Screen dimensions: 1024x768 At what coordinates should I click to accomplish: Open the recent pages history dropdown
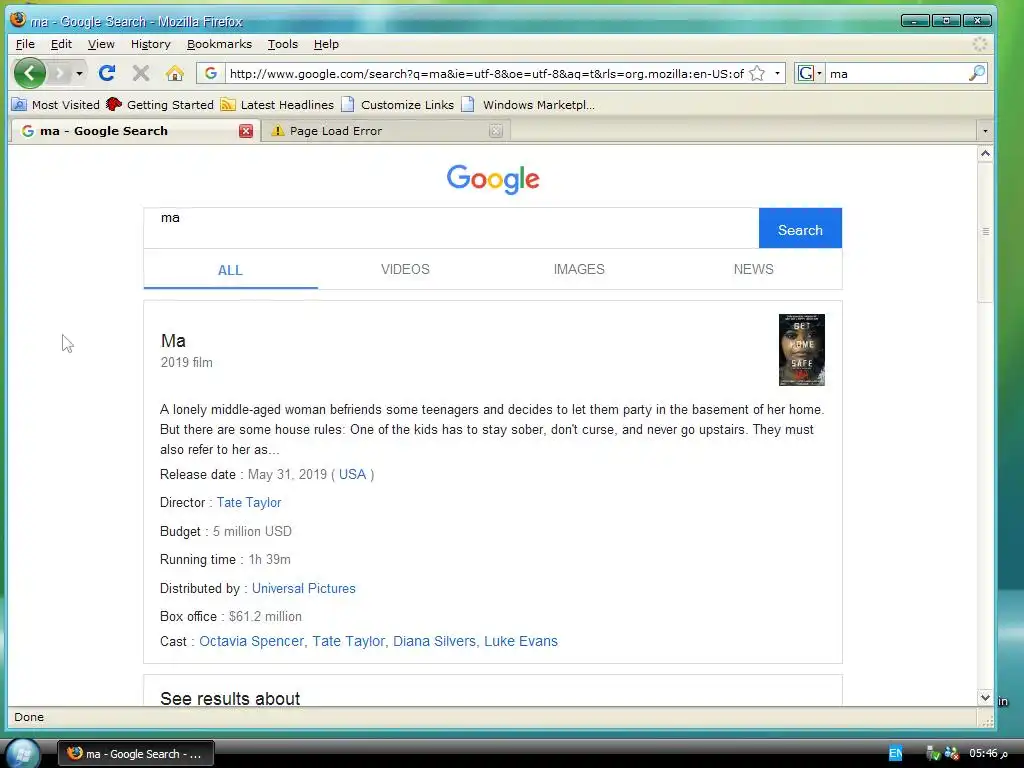point(79,73)
